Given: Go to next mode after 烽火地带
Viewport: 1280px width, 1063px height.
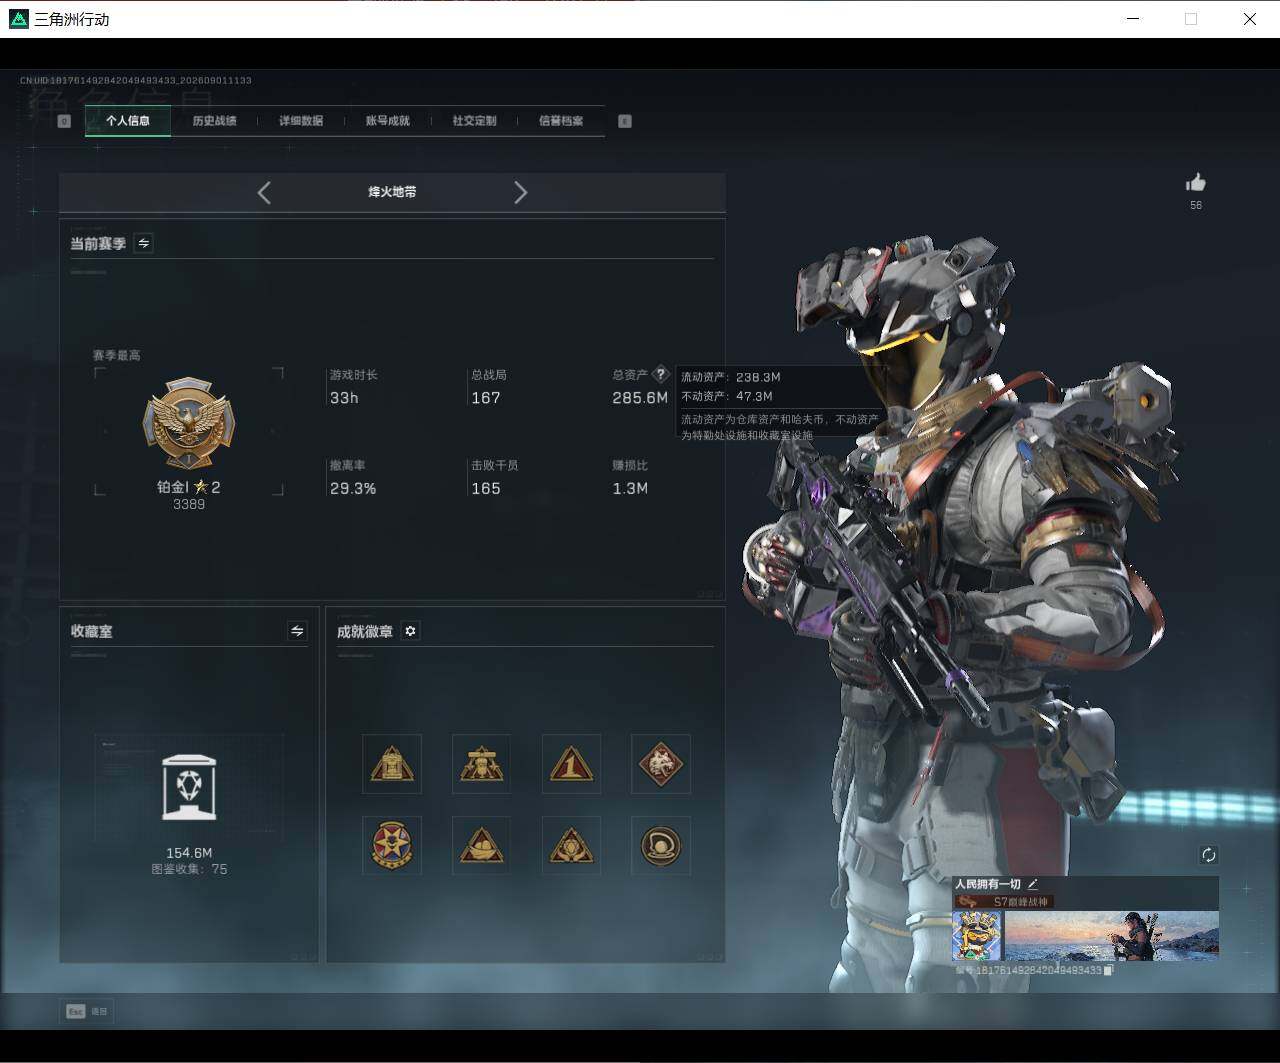Looking at the screenshot, I should click(x=520, y=193).
